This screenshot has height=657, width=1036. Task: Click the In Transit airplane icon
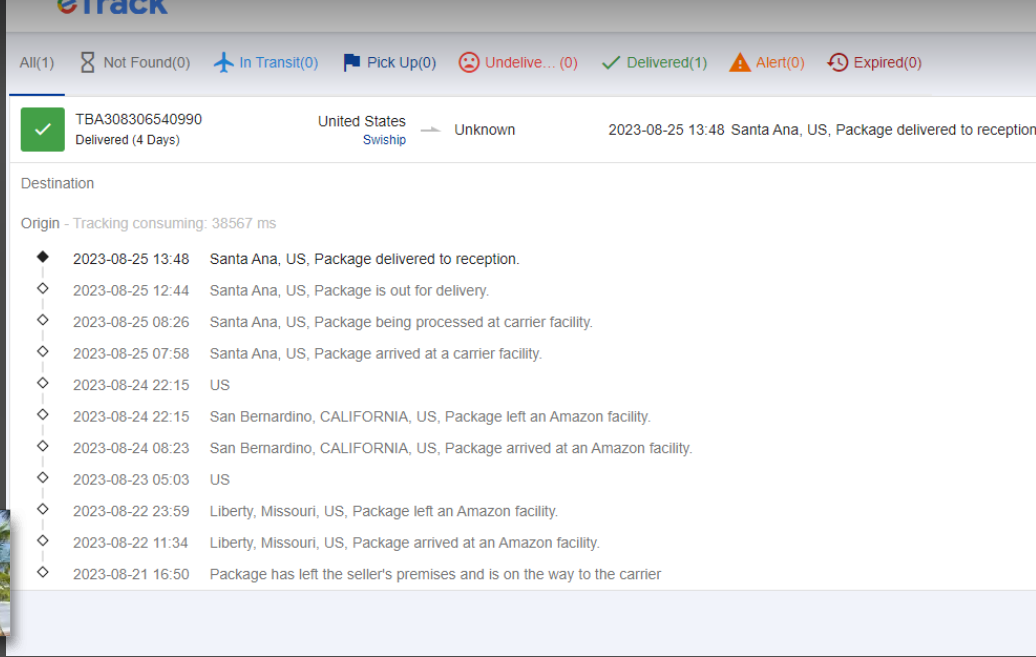[x=224, y=63]
